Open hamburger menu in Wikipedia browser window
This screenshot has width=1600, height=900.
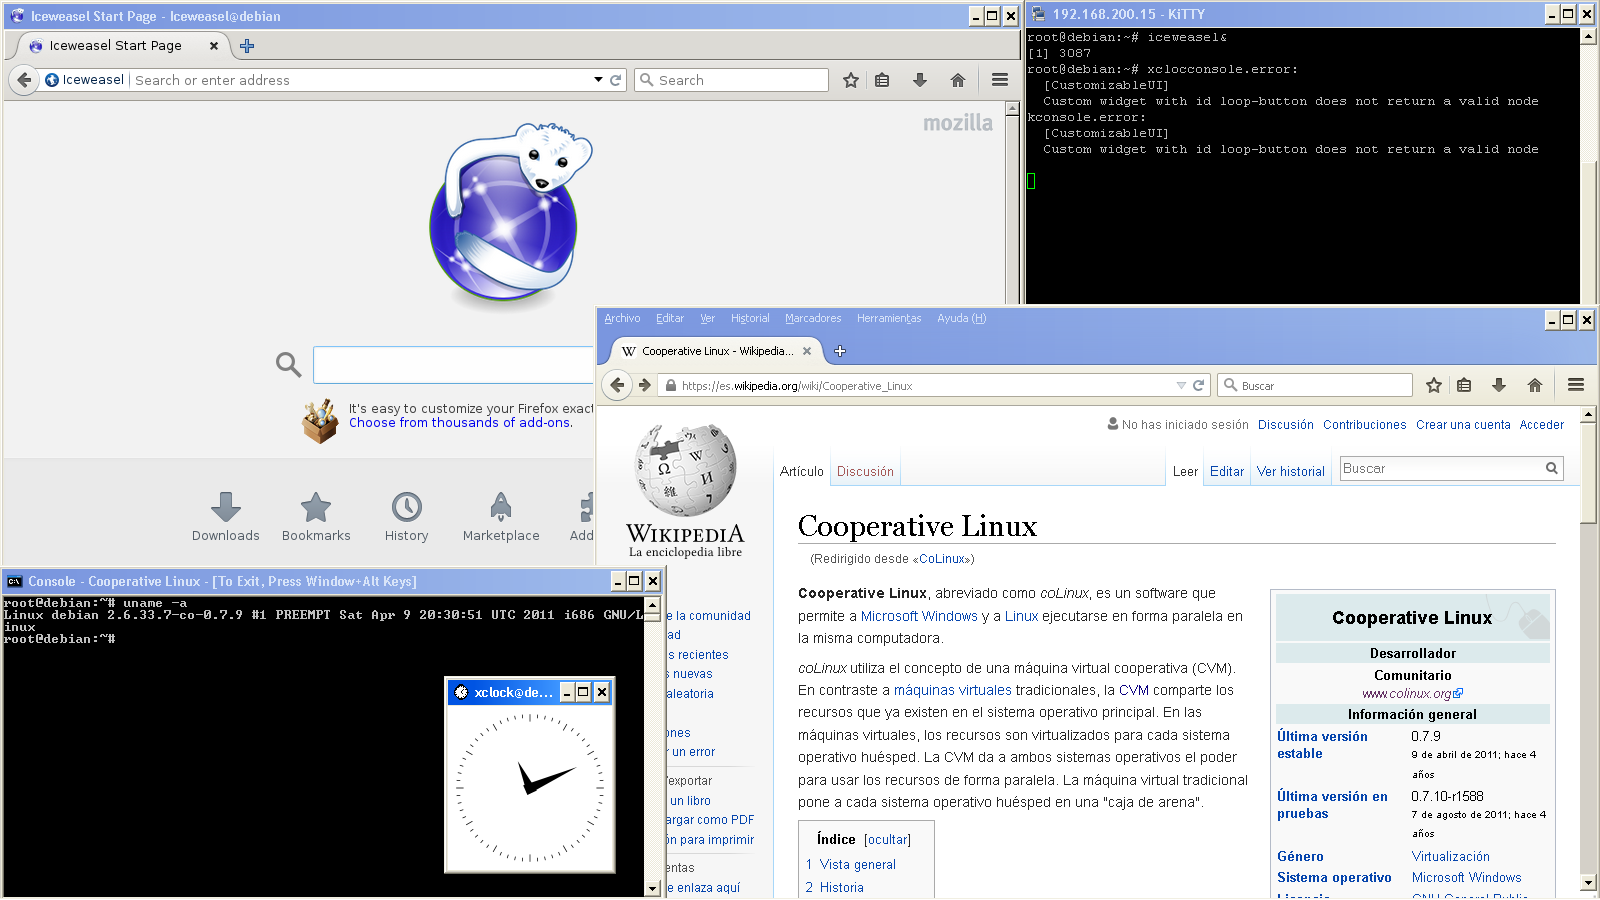pos(1576,385)
